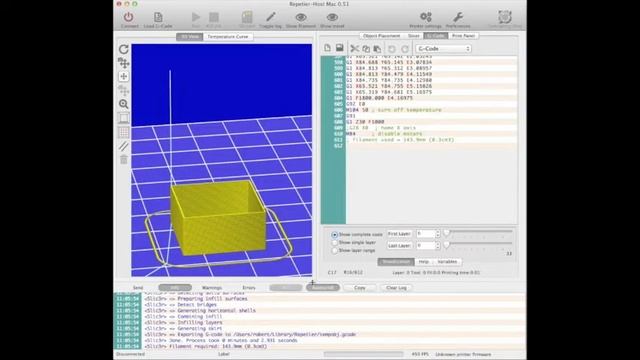Open Preferences wrench icon

[458, 17]
